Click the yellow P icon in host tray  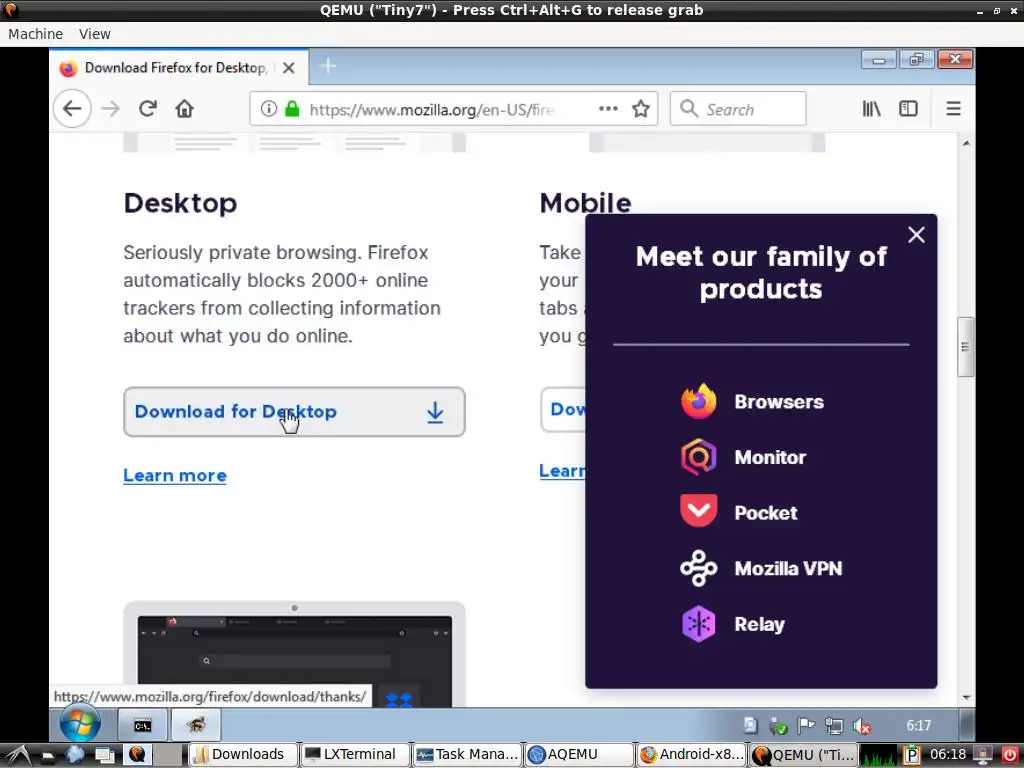[912, 755]
